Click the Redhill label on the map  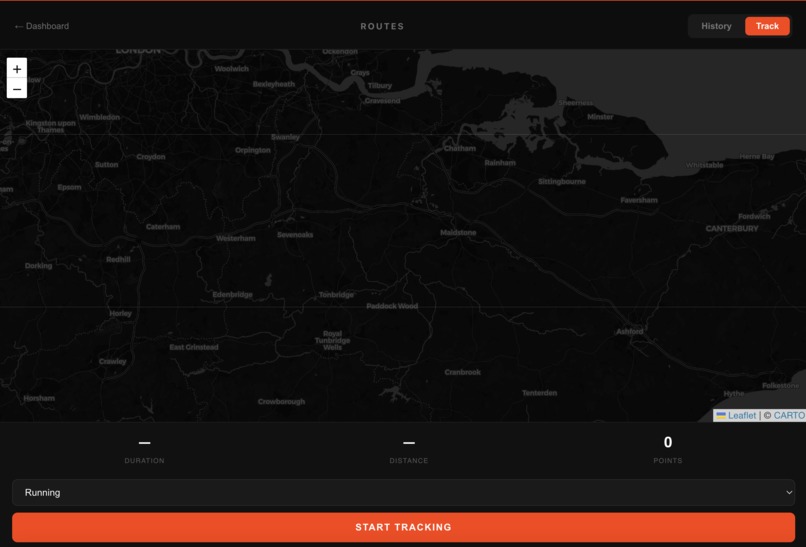click(118, 260)
